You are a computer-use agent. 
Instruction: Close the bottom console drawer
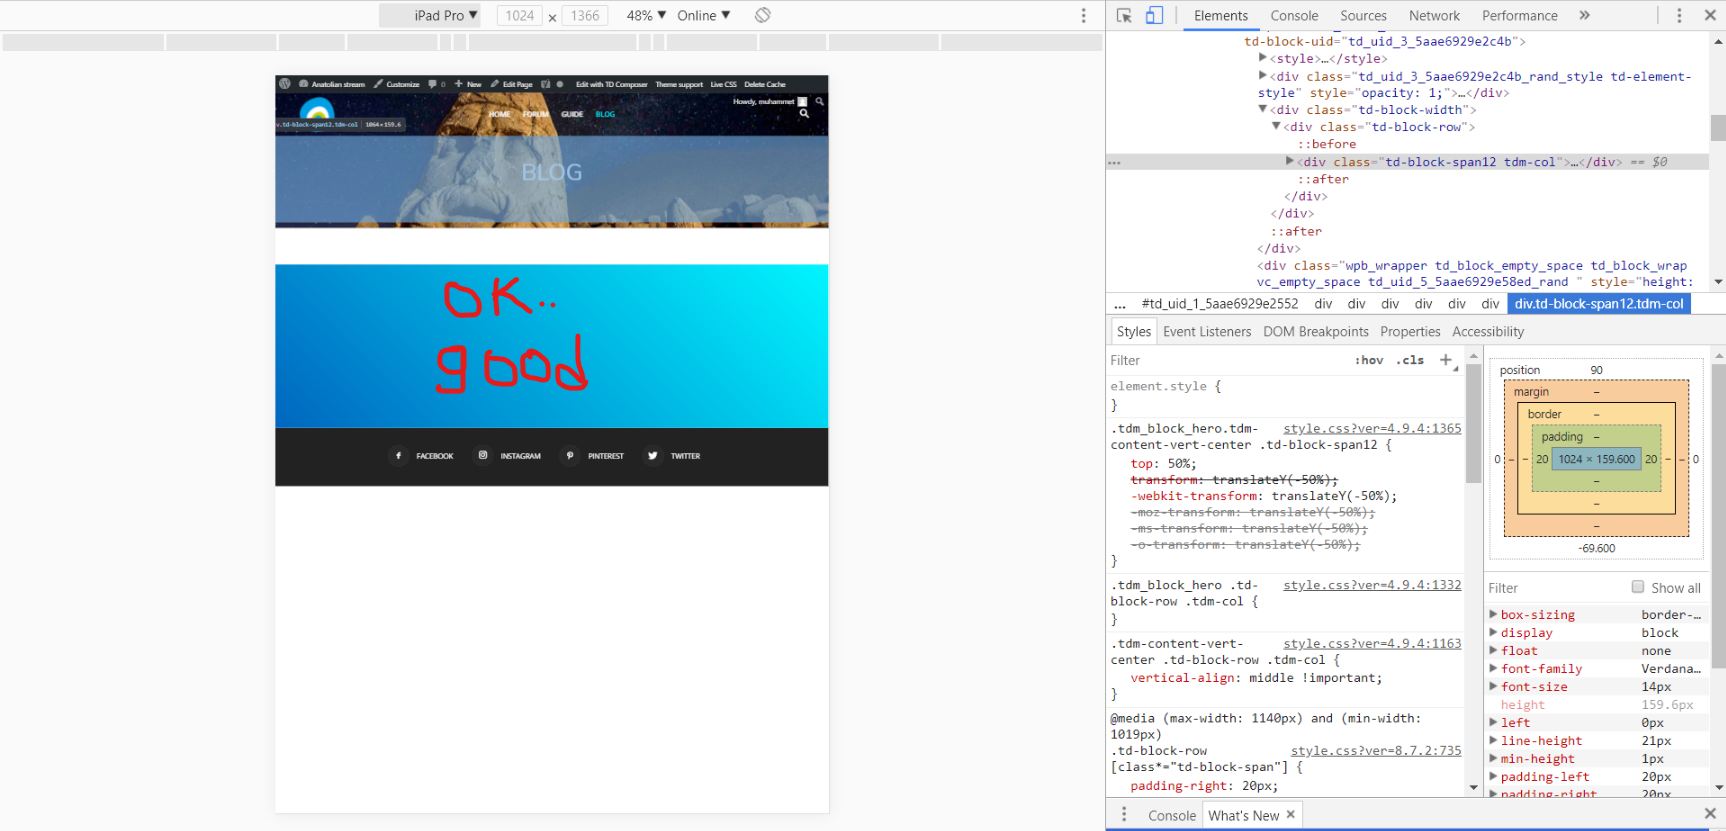tap(1710, 814)
